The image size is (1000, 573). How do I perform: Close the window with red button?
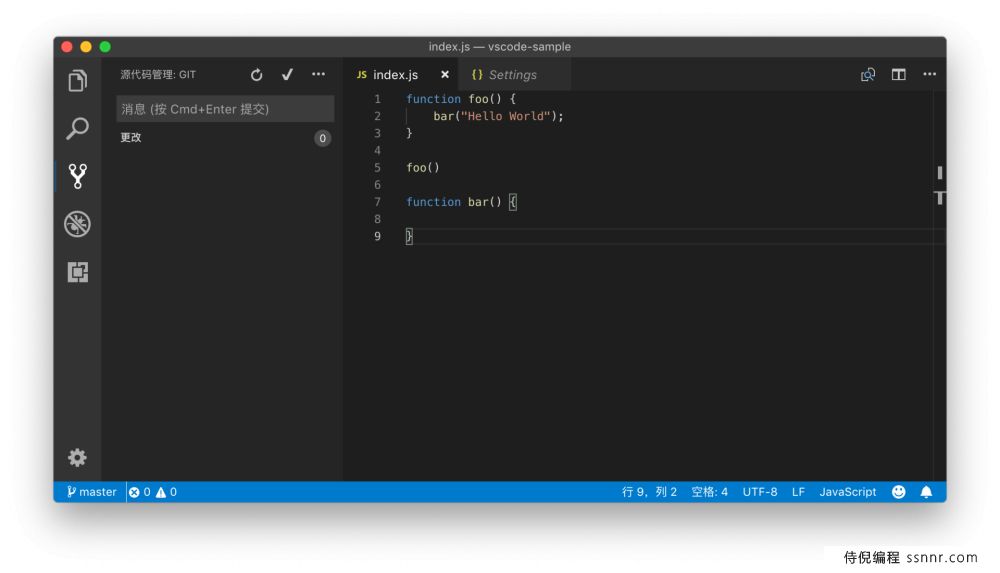click(x=67, y=47)
